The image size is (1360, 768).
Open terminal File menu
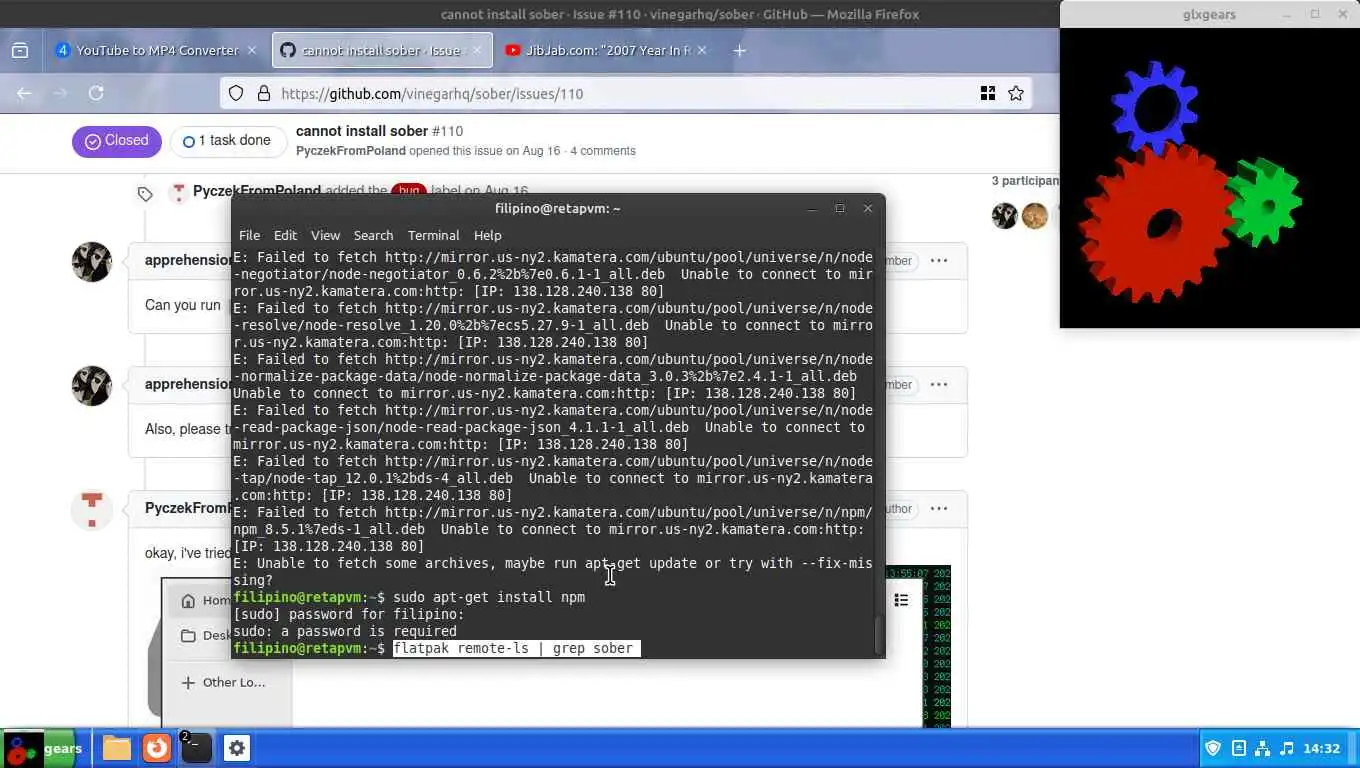[x=249, y=235]
